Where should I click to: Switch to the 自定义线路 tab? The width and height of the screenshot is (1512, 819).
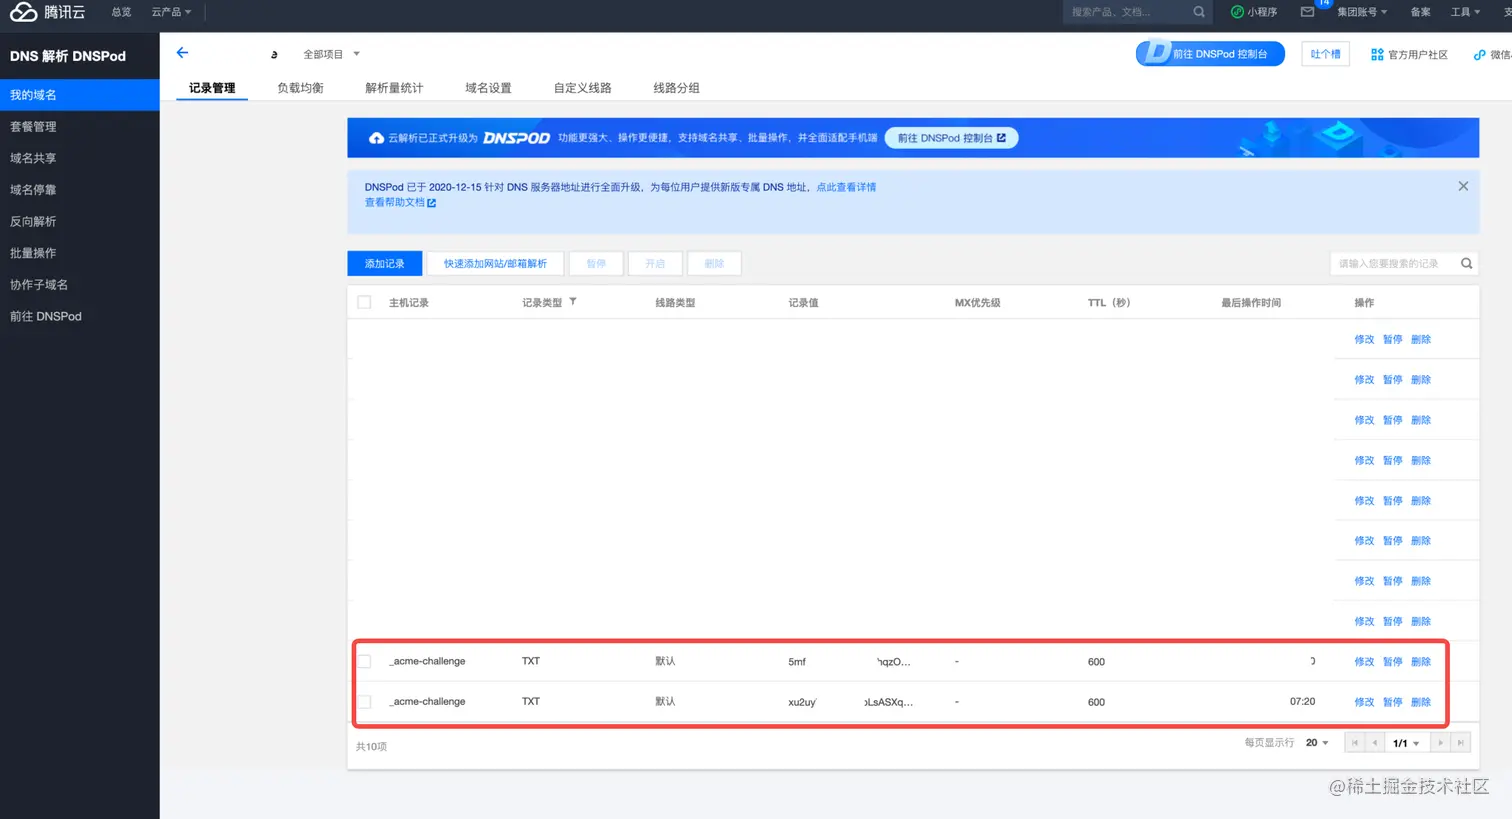pos(582,88)
